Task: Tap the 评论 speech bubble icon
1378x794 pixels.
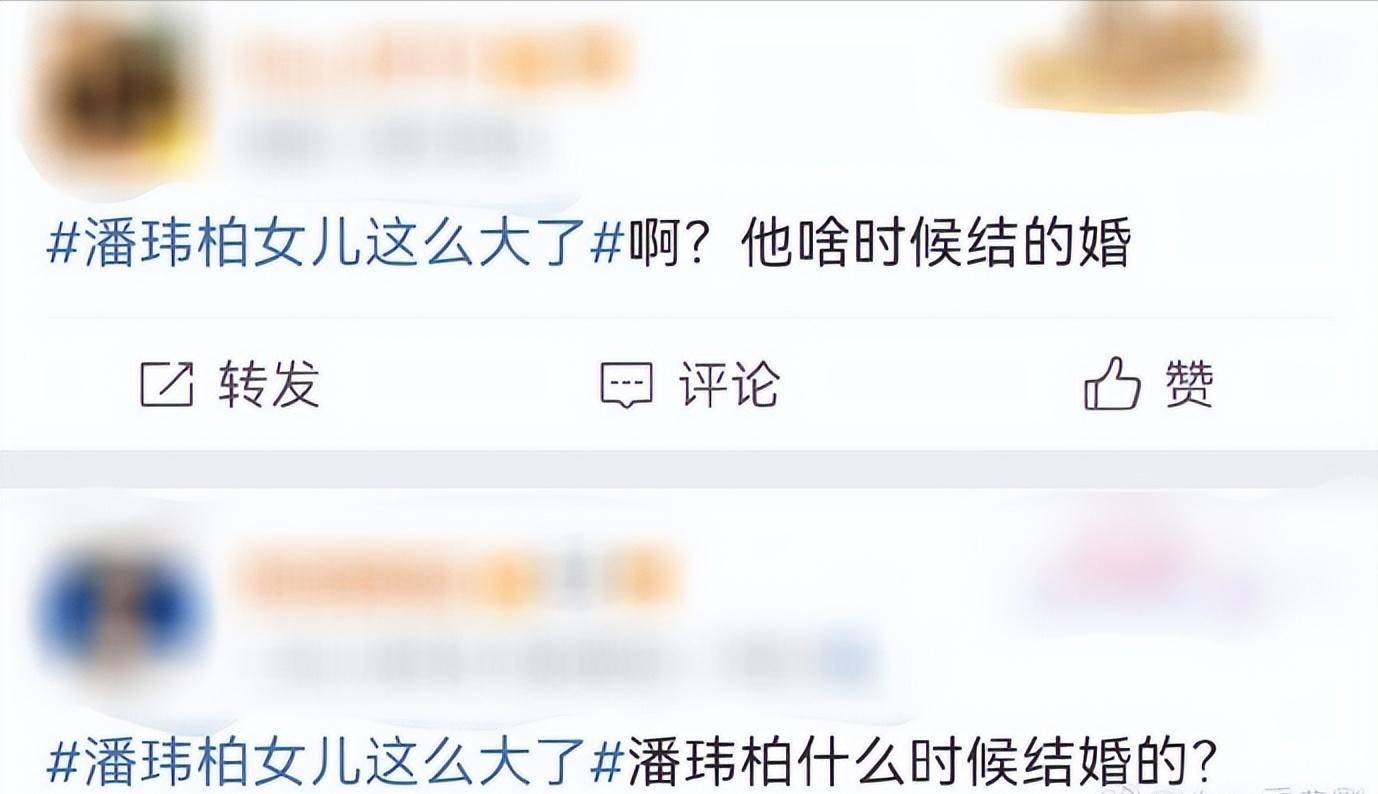Action: (626, 386)
